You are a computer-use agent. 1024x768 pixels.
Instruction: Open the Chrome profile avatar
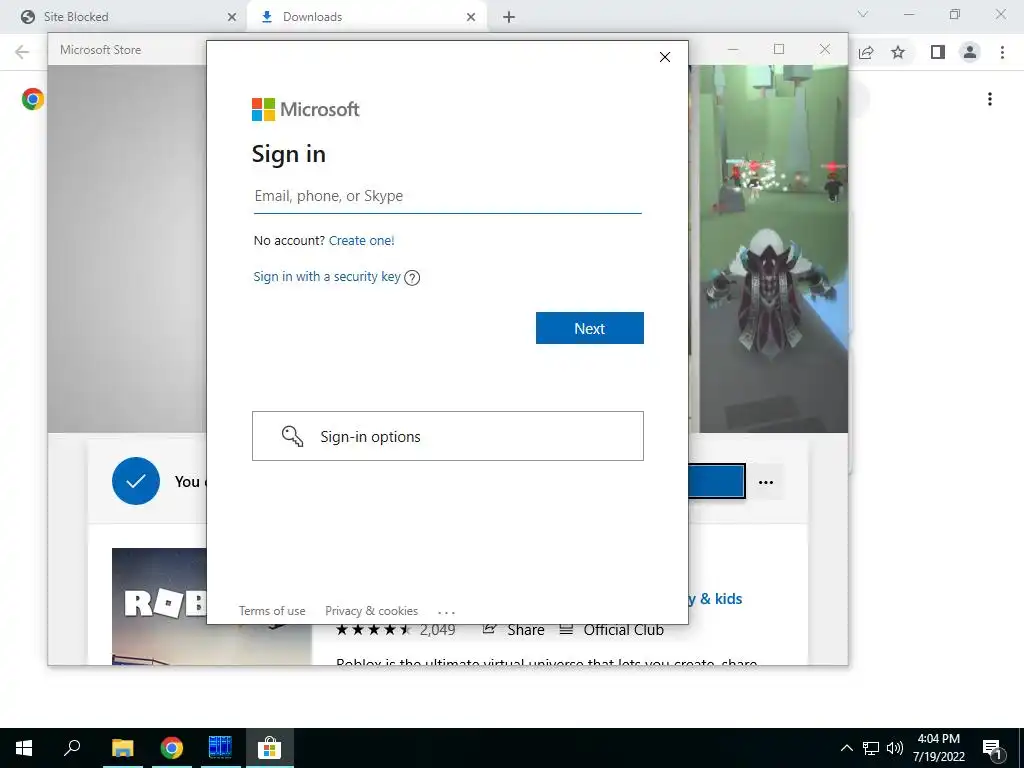(970, 52)
